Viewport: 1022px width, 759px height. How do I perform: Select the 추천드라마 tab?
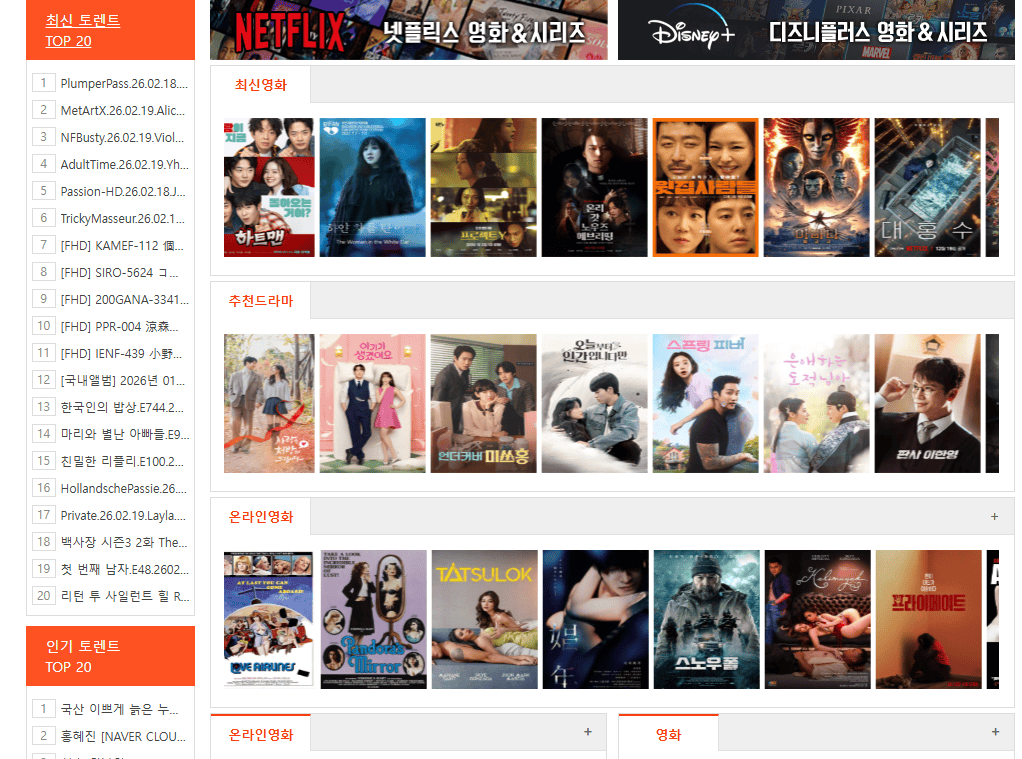261,301
